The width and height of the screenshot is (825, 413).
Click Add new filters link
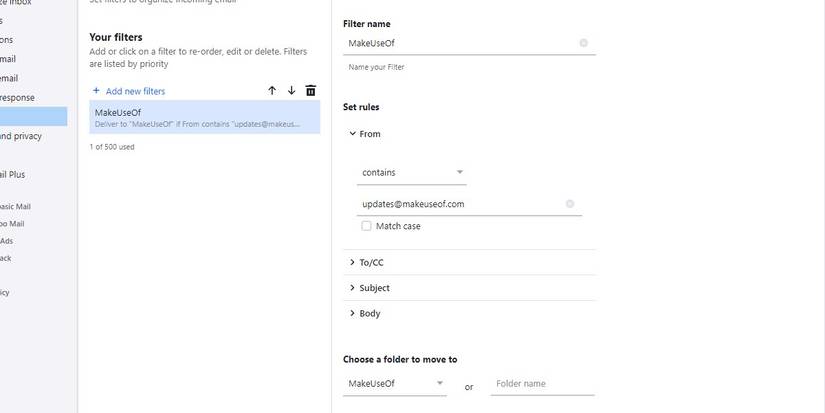click(135, 91)
